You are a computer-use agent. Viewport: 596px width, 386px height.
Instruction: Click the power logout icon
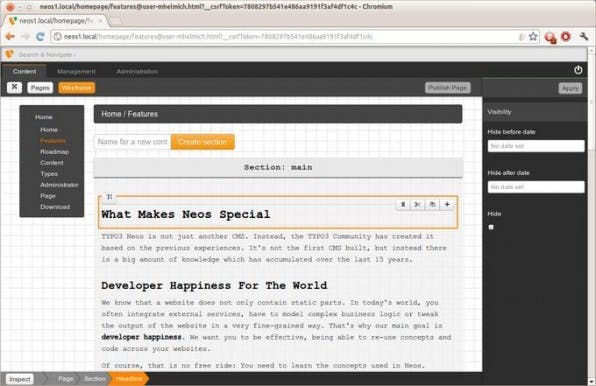pos(578,70)
